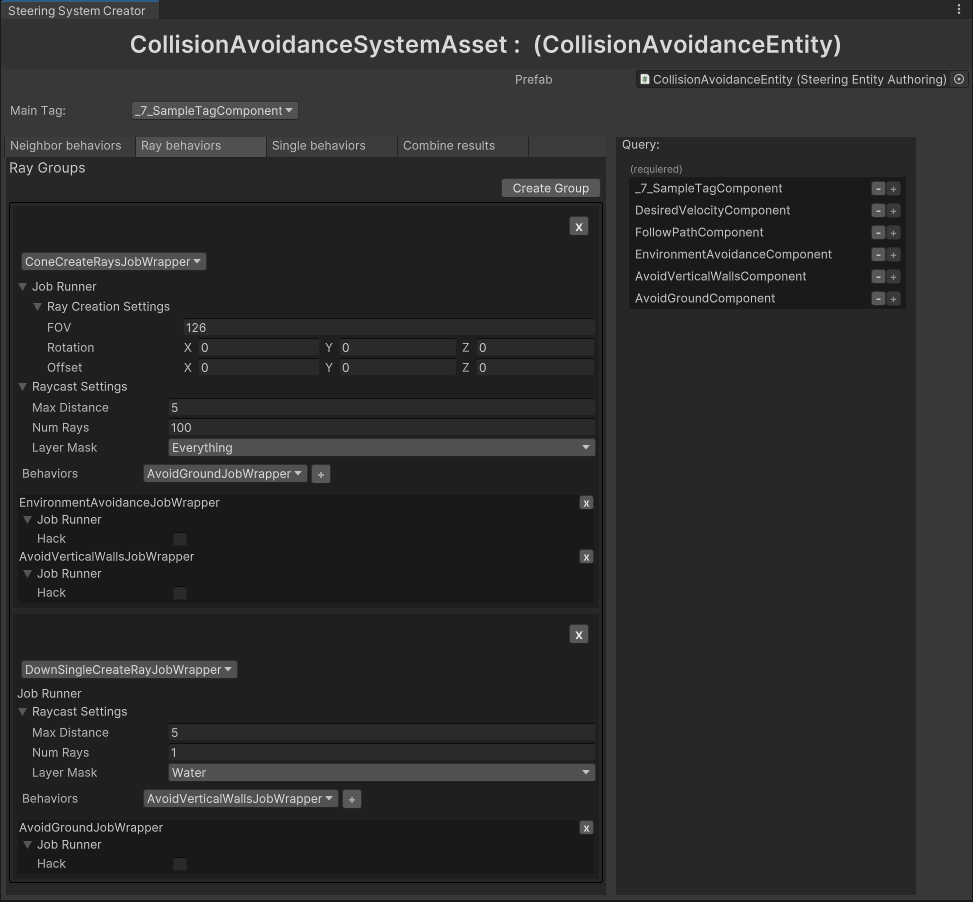Image resolution: width=973 pixels, height=902 pixels.
Task: Click plus next to FollowPathComponent
Action: (893, 233)
